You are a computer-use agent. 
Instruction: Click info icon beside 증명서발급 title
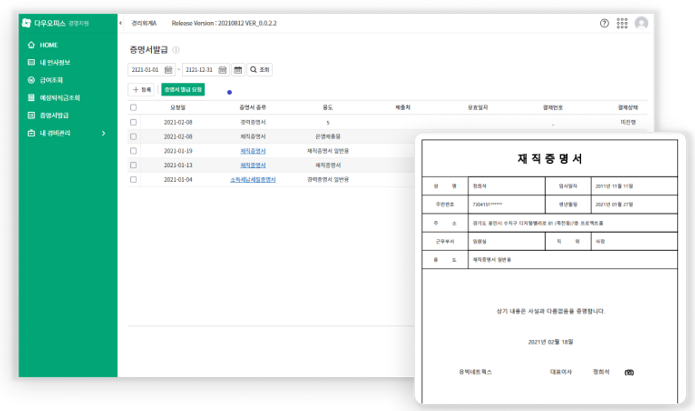(176, 50)
